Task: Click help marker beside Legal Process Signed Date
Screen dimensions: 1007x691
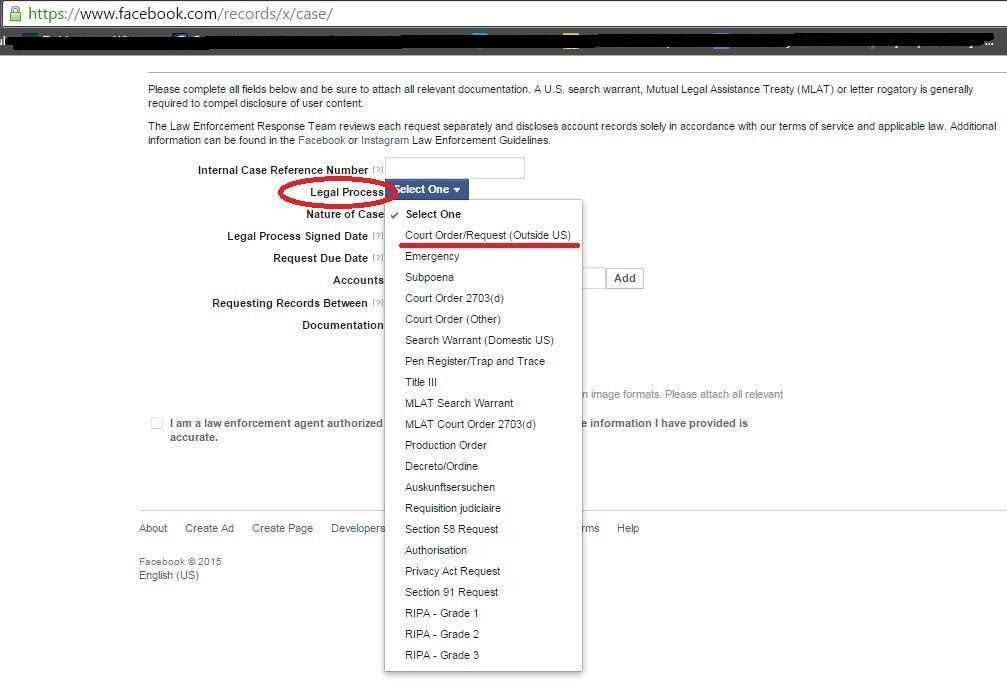Action: pyautogui.click(x=378, y=236)
